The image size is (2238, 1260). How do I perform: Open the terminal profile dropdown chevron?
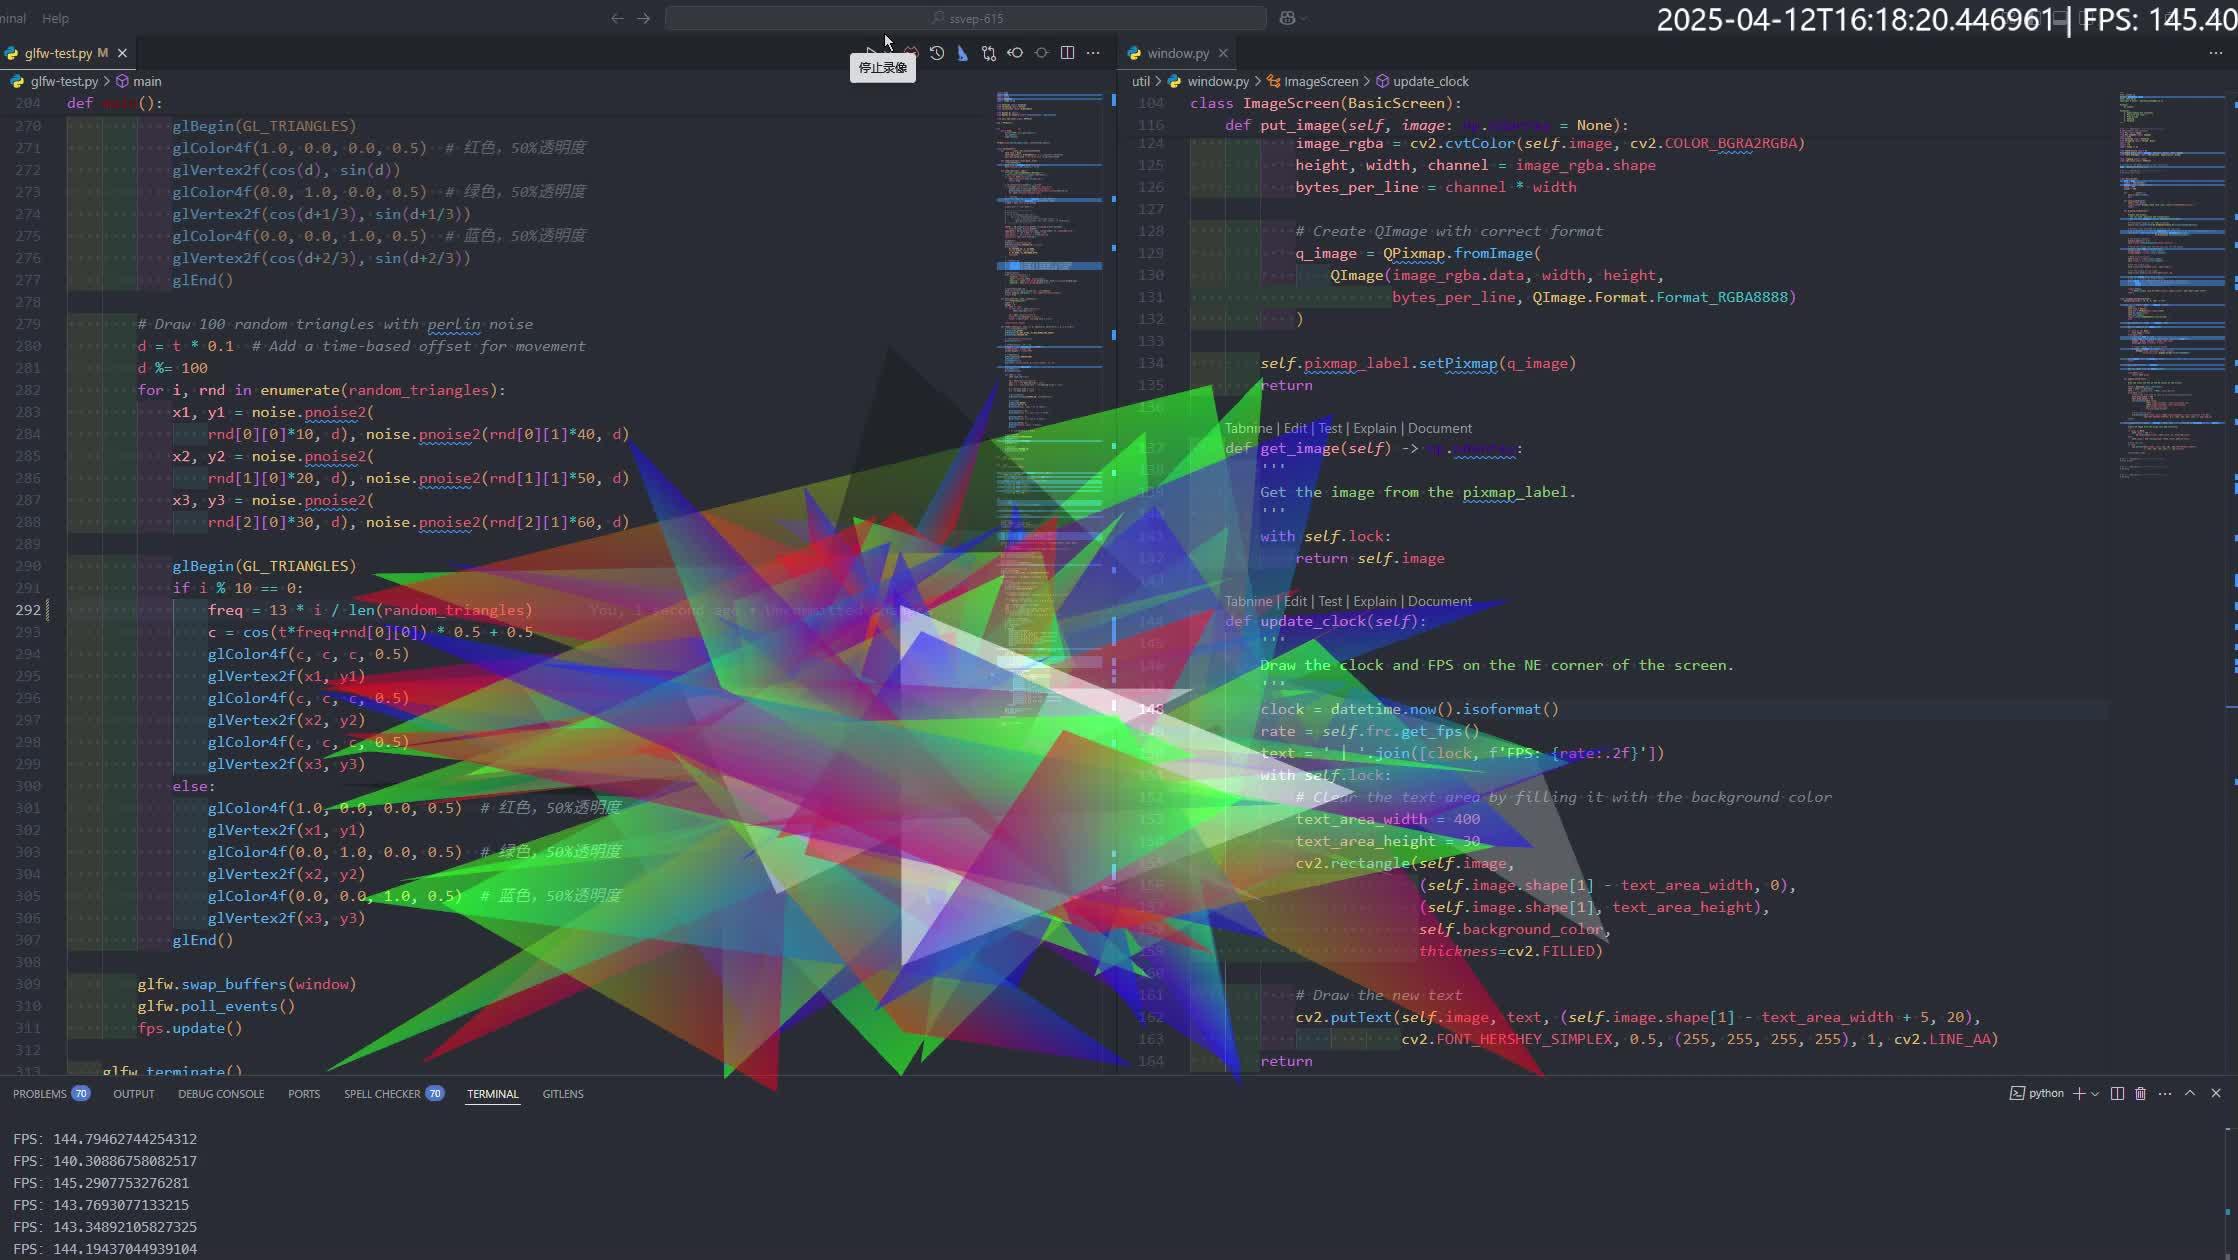[x=2095, y=1093]
